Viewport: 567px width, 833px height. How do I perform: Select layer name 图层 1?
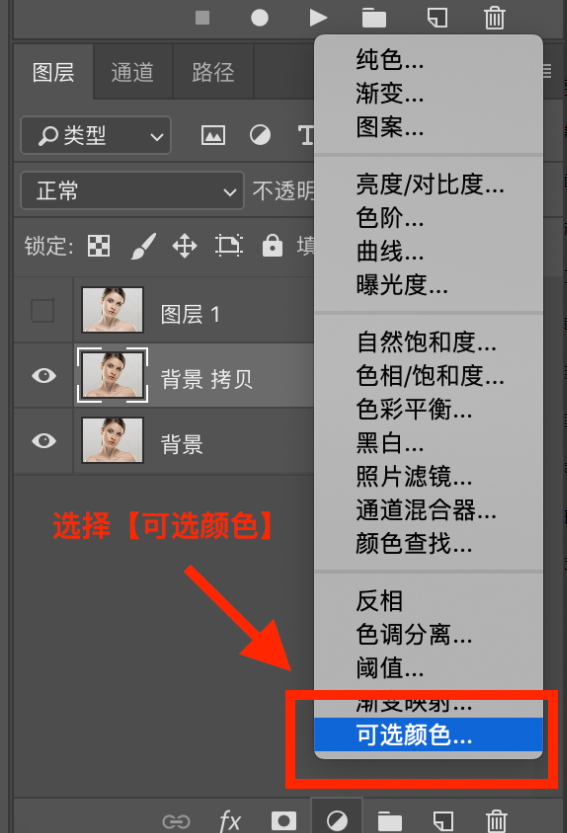pyautogui.click(x=190, y=314)
